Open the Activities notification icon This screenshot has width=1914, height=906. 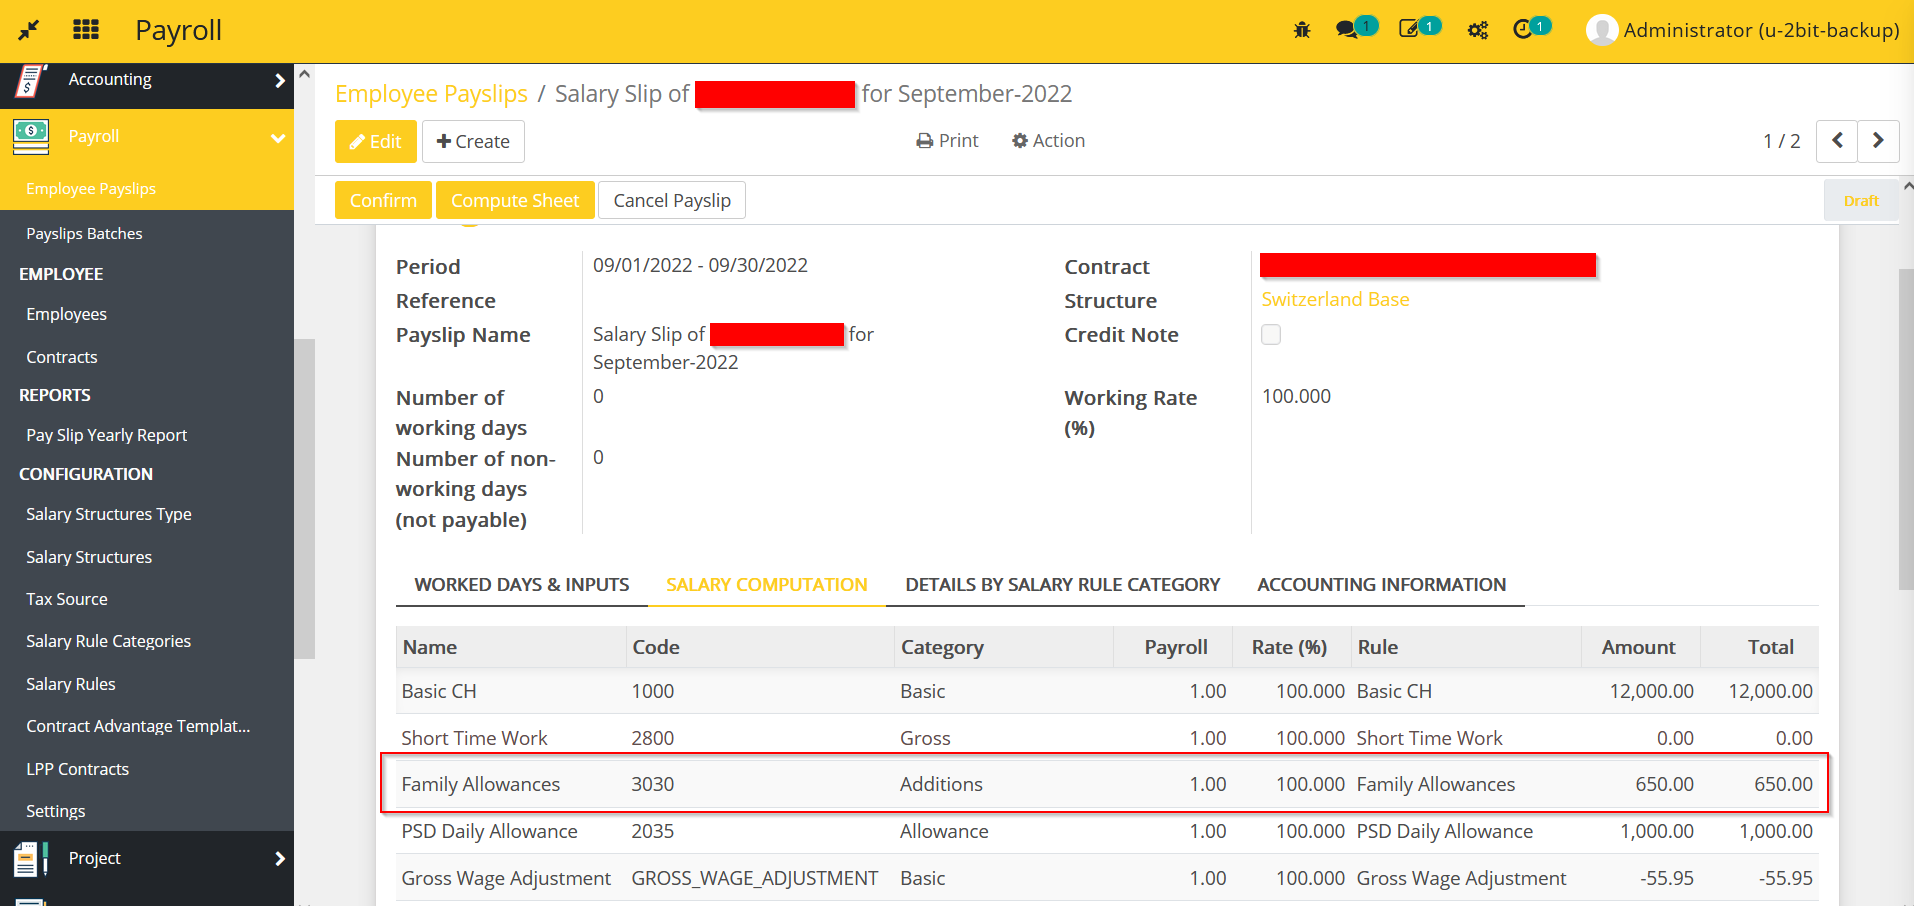point(1411,30)
